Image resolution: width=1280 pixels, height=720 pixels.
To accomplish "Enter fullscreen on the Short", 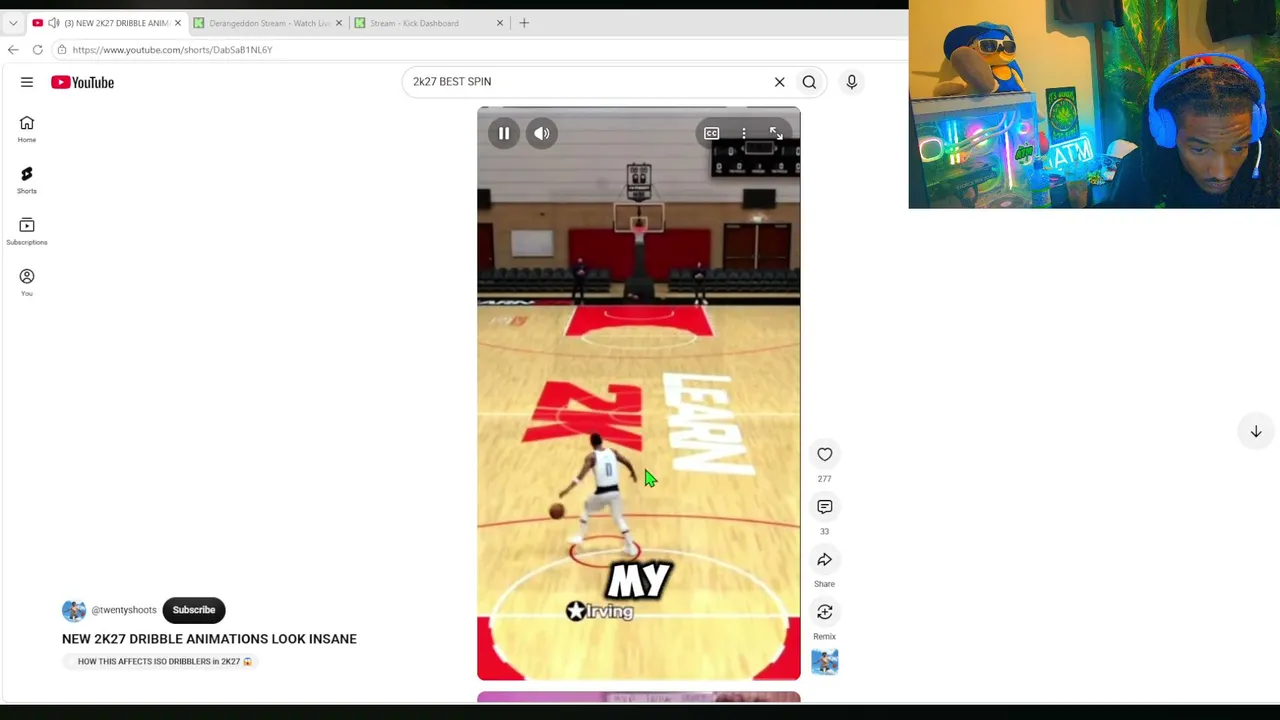I will [x=776, y=133].
